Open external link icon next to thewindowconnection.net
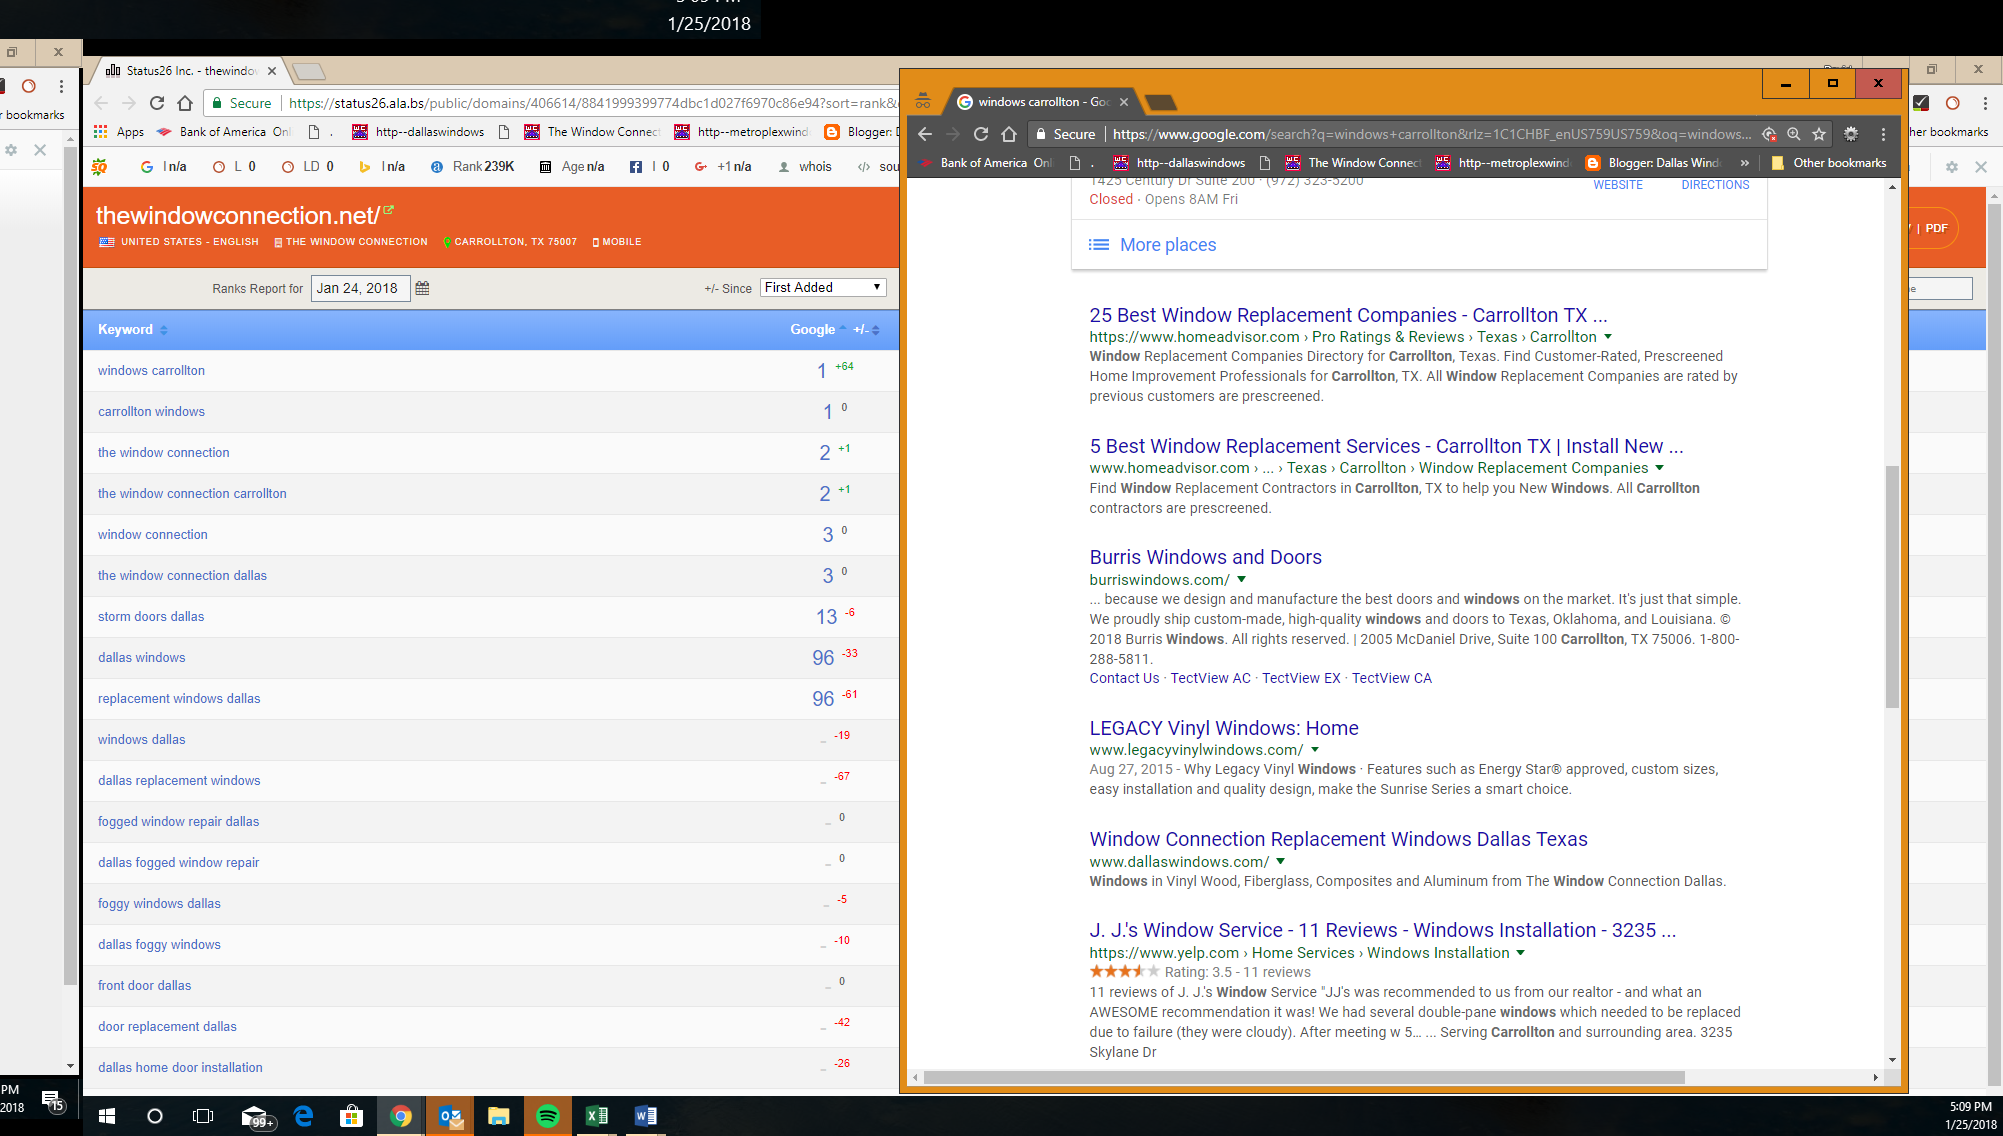 coord(389,210)
